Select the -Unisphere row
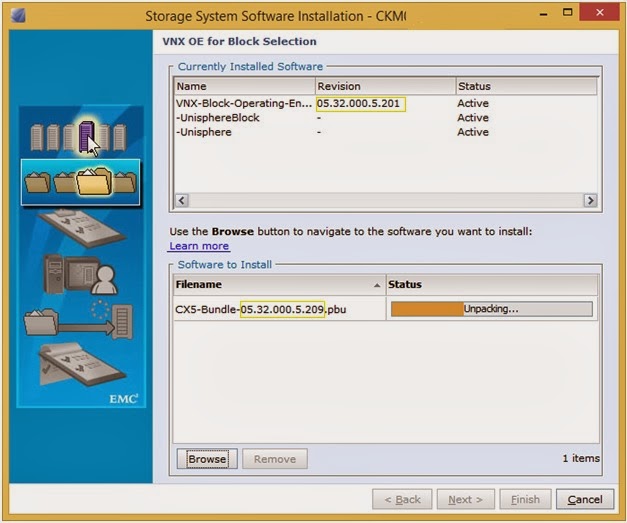This screenshot has height=523, width=627. (385, 132)
